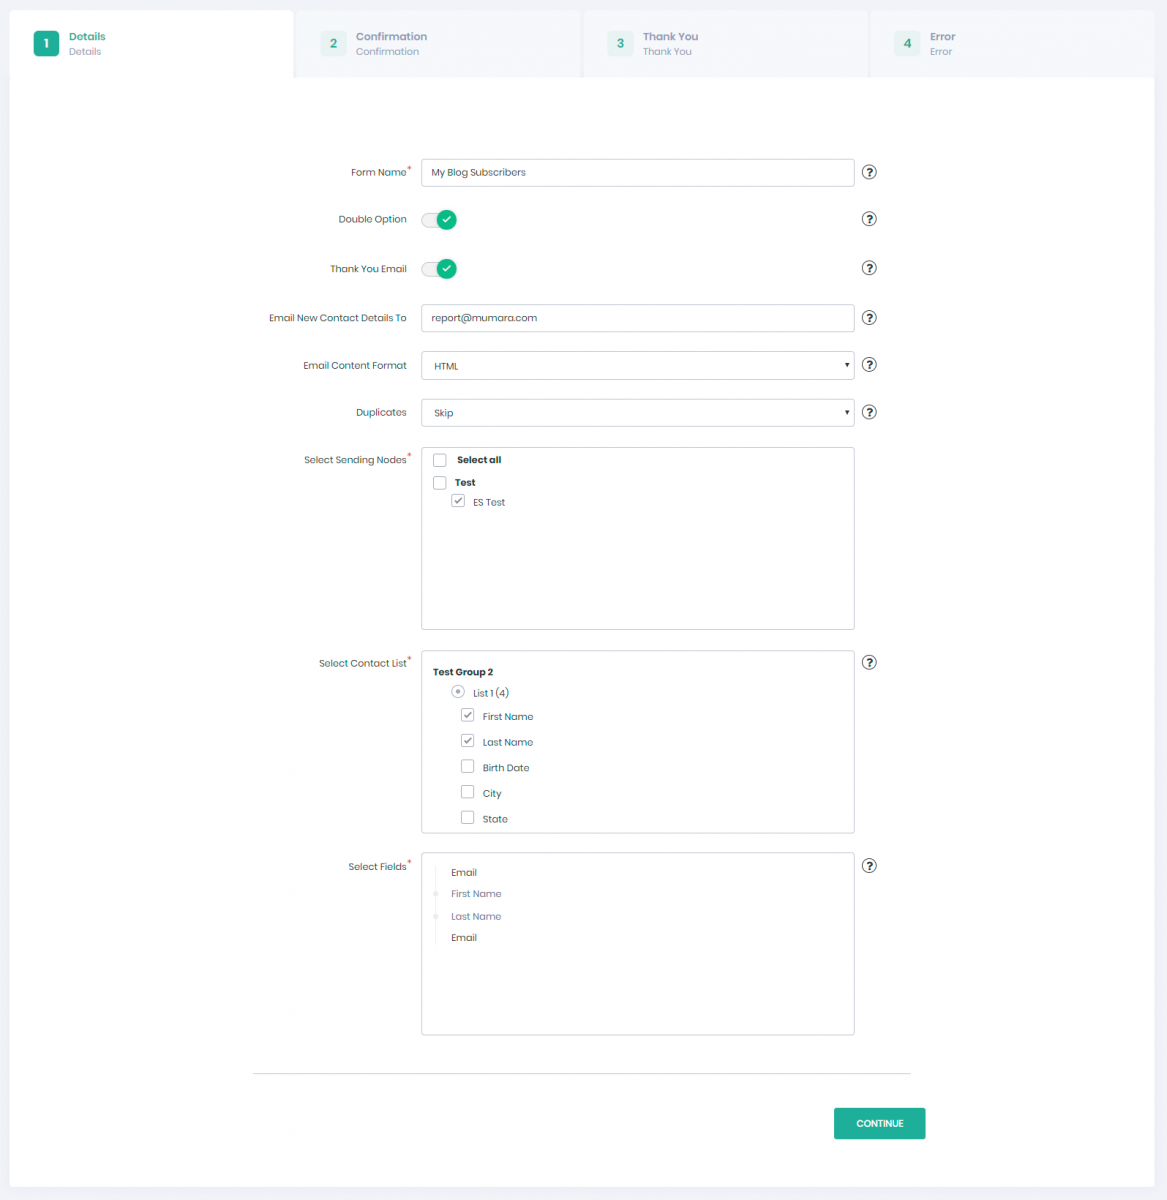Open the Email Content Format dropdown
This screenshot has height=1200, width=1167.
click(637, 366)
